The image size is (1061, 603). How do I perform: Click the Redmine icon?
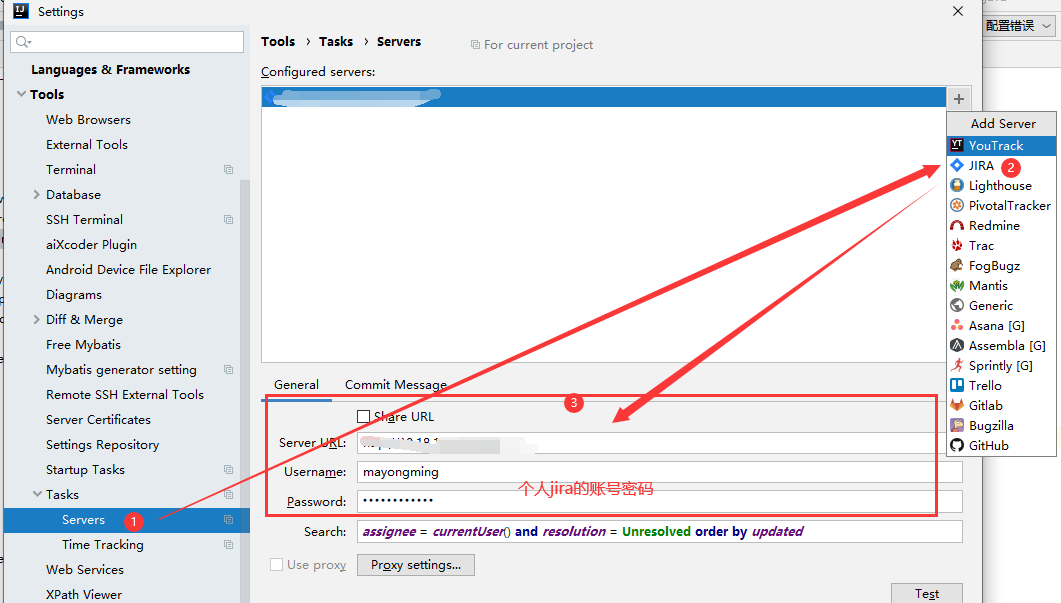957,225
